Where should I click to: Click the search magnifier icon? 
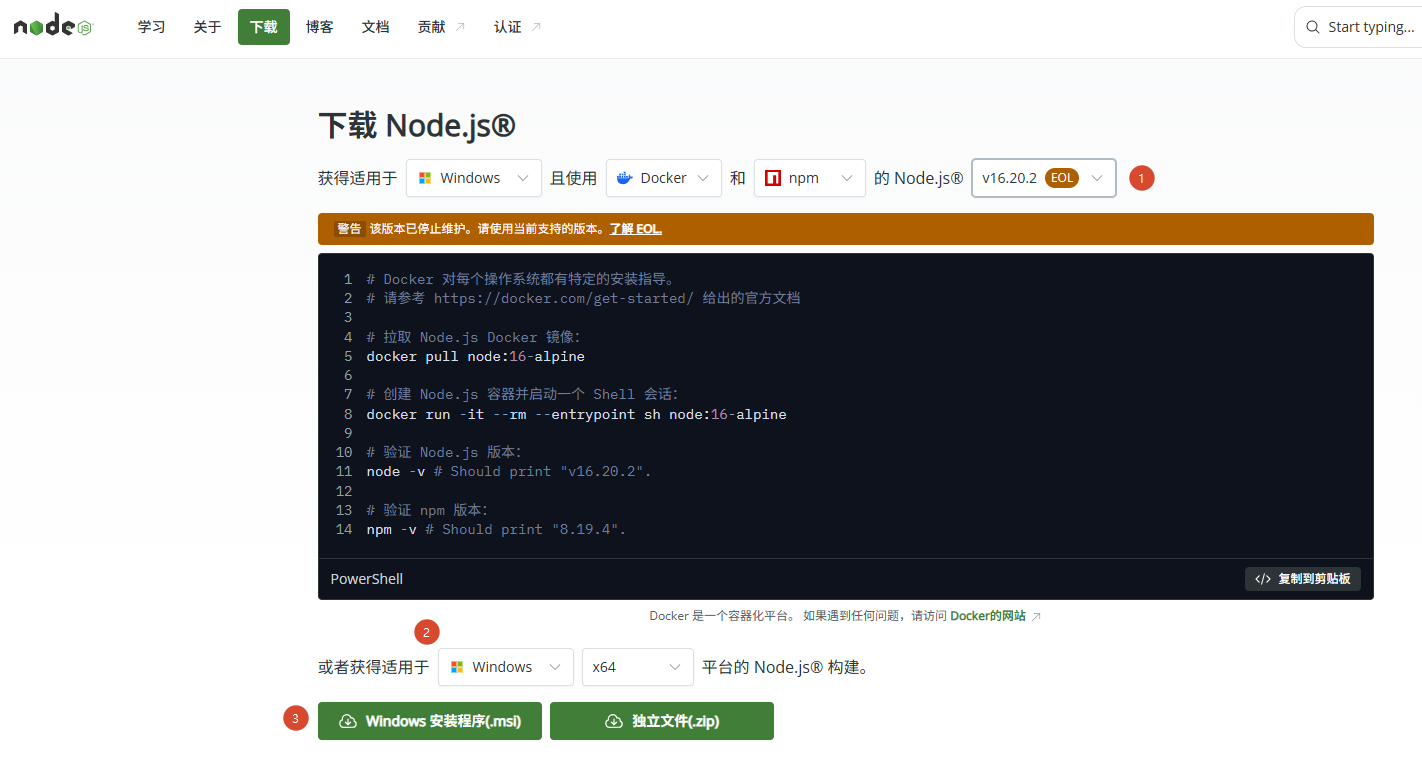pos(1312,27)
